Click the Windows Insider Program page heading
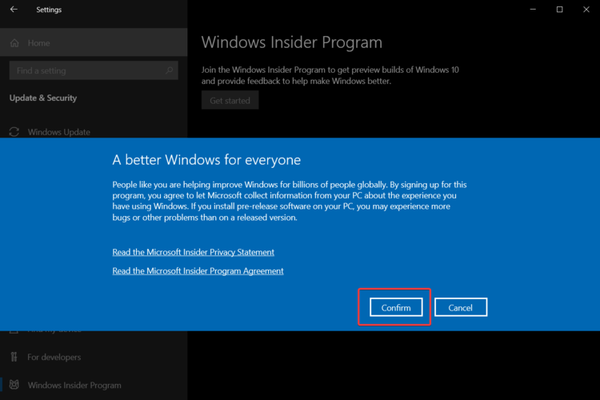 tap(292, 43)
